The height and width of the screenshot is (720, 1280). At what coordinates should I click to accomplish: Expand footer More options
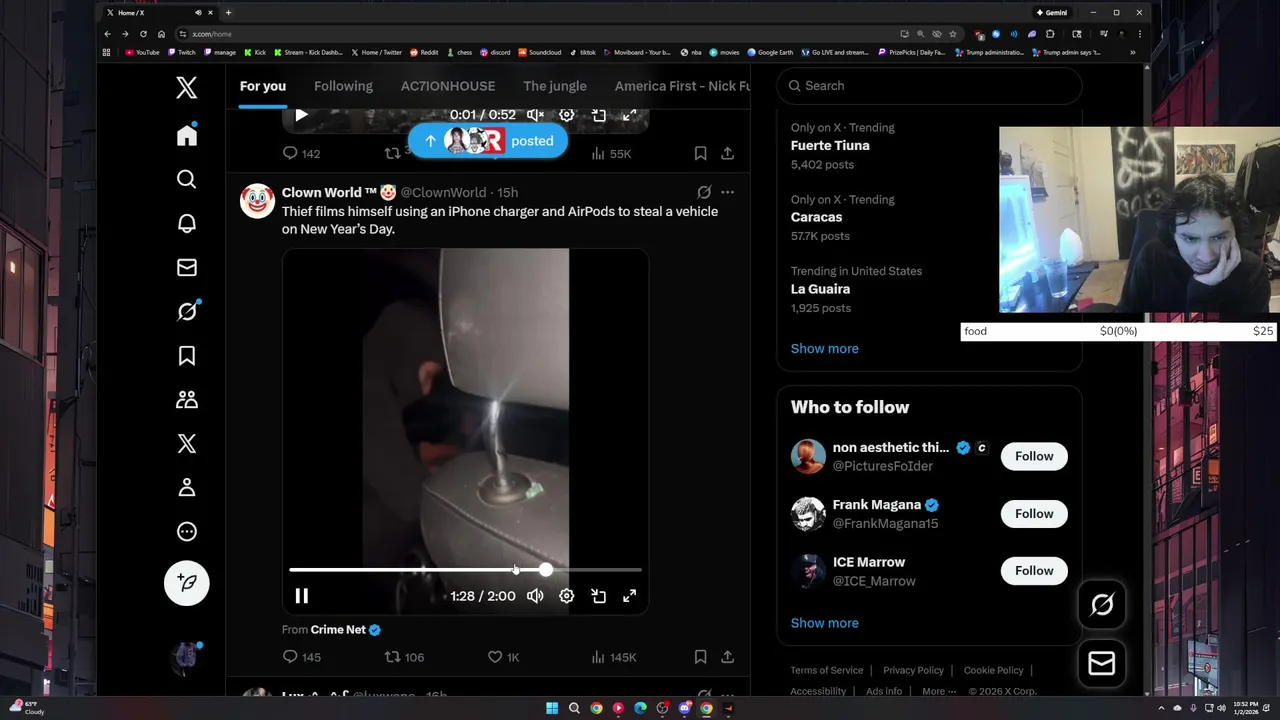(x=937, y=691)
